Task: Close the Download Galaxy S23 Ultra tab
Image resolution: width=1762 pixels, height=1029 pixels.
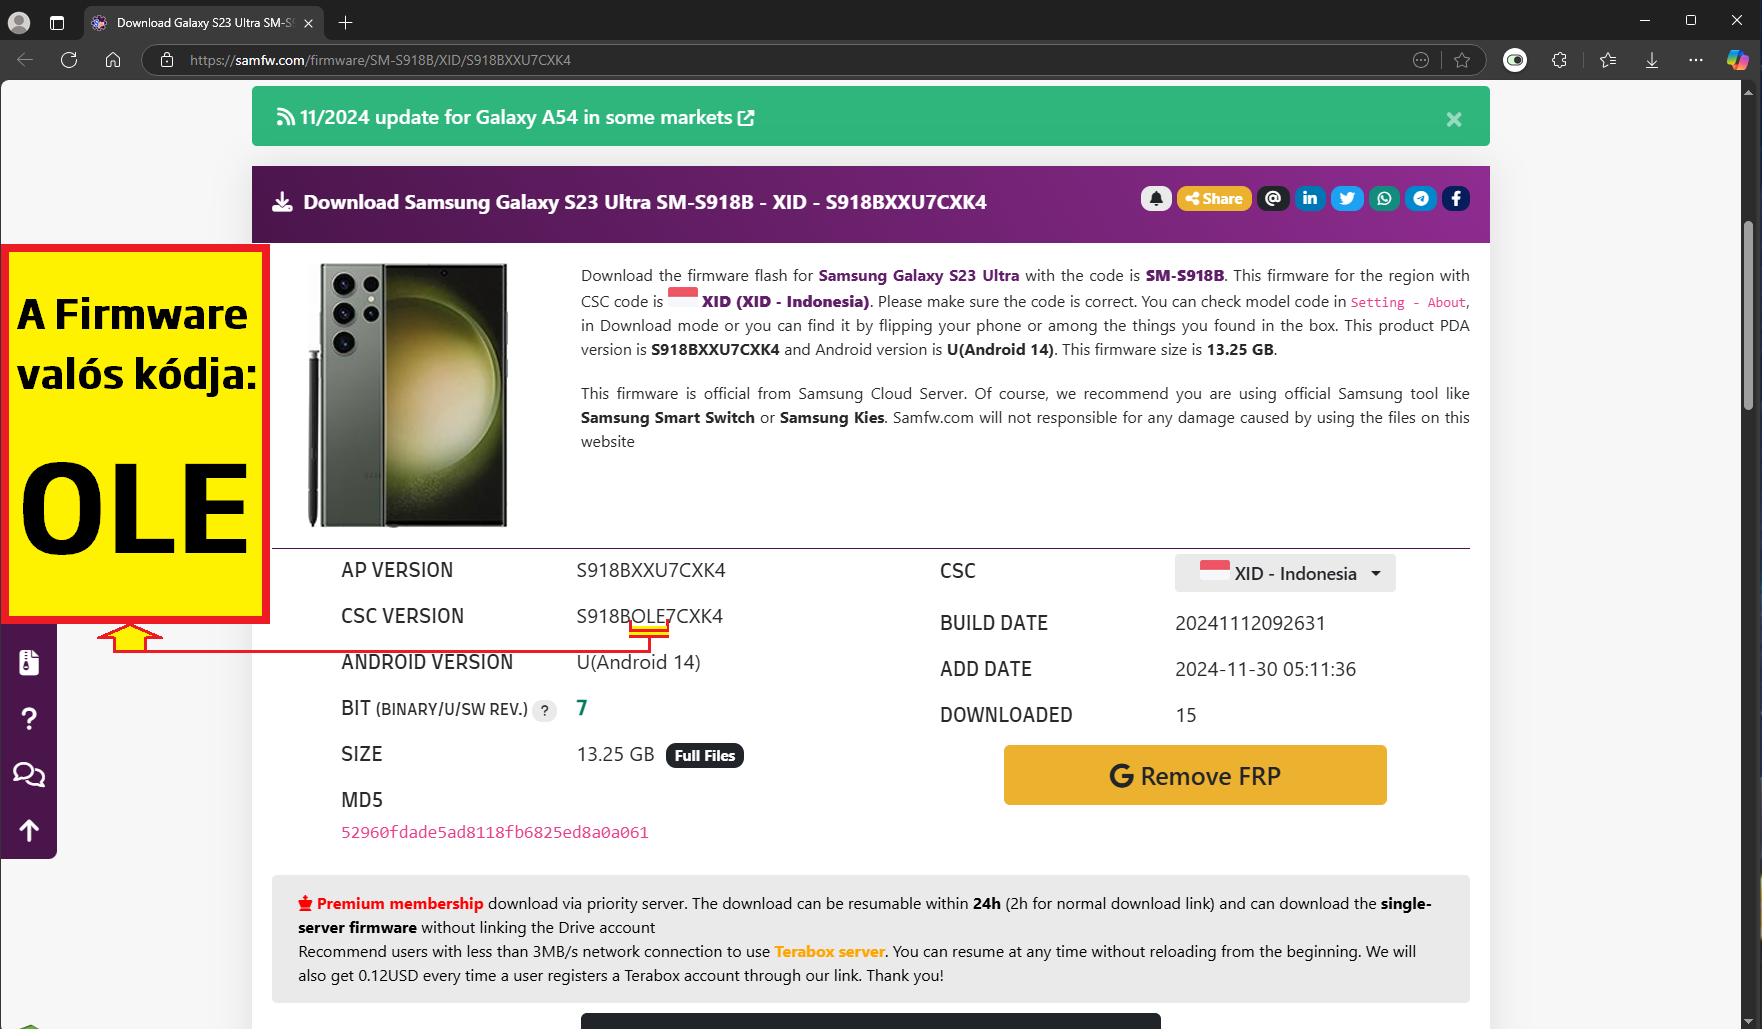Action: tap(308, 23)
